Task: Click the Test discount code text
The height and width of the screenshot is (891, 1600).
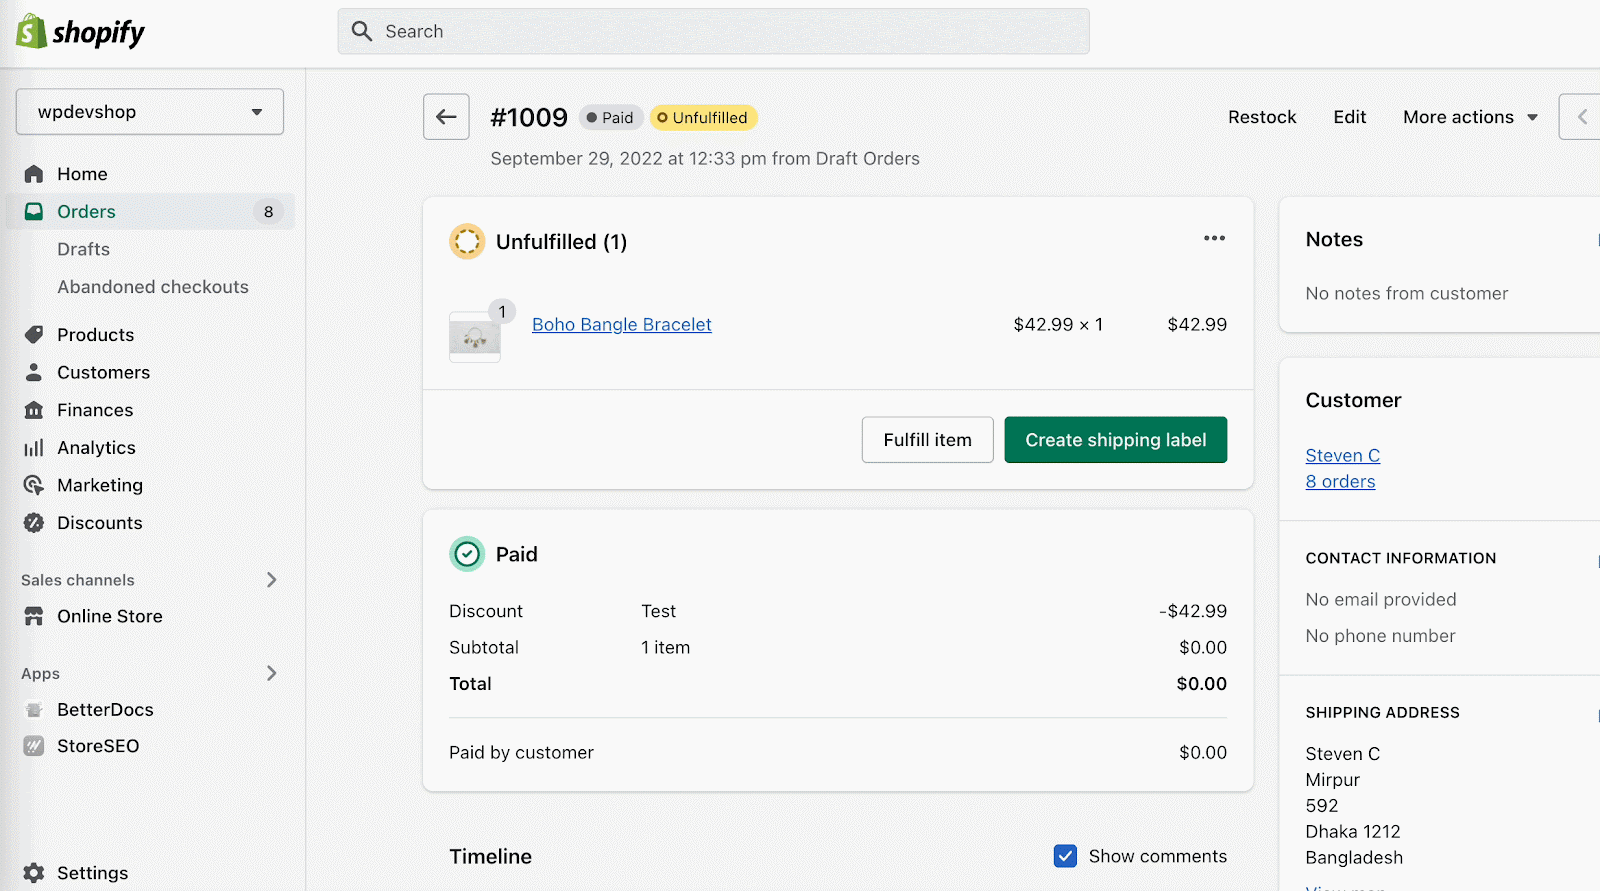Action: coord(658,611)
